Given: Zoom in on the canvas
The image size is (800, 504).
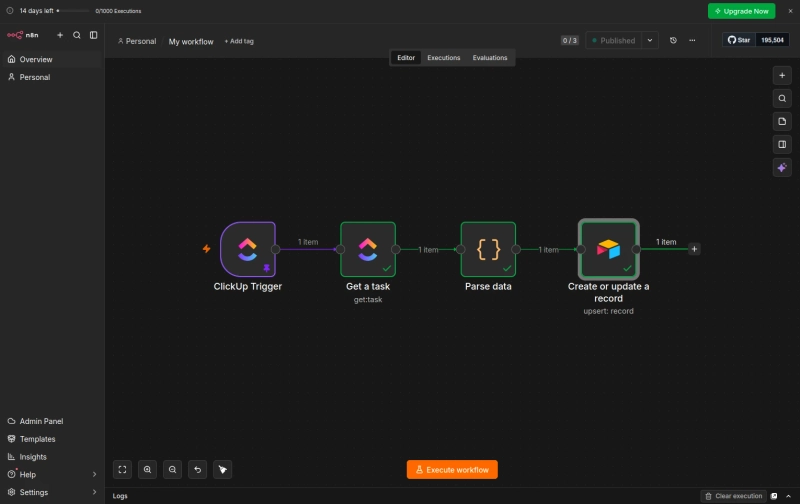Looking at the screenshot, I should [x=147, y=469].
